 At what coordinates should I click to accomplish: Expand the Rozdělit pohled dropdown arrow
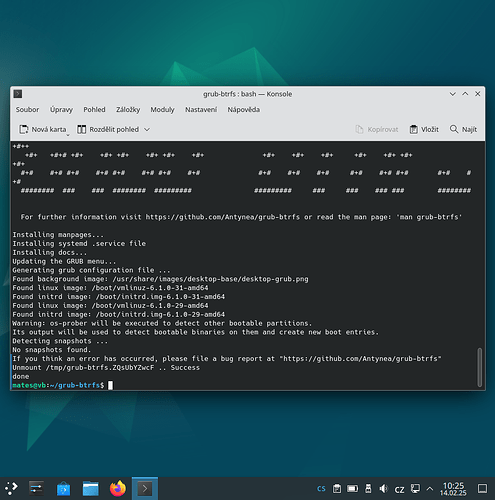click(147, 129)
